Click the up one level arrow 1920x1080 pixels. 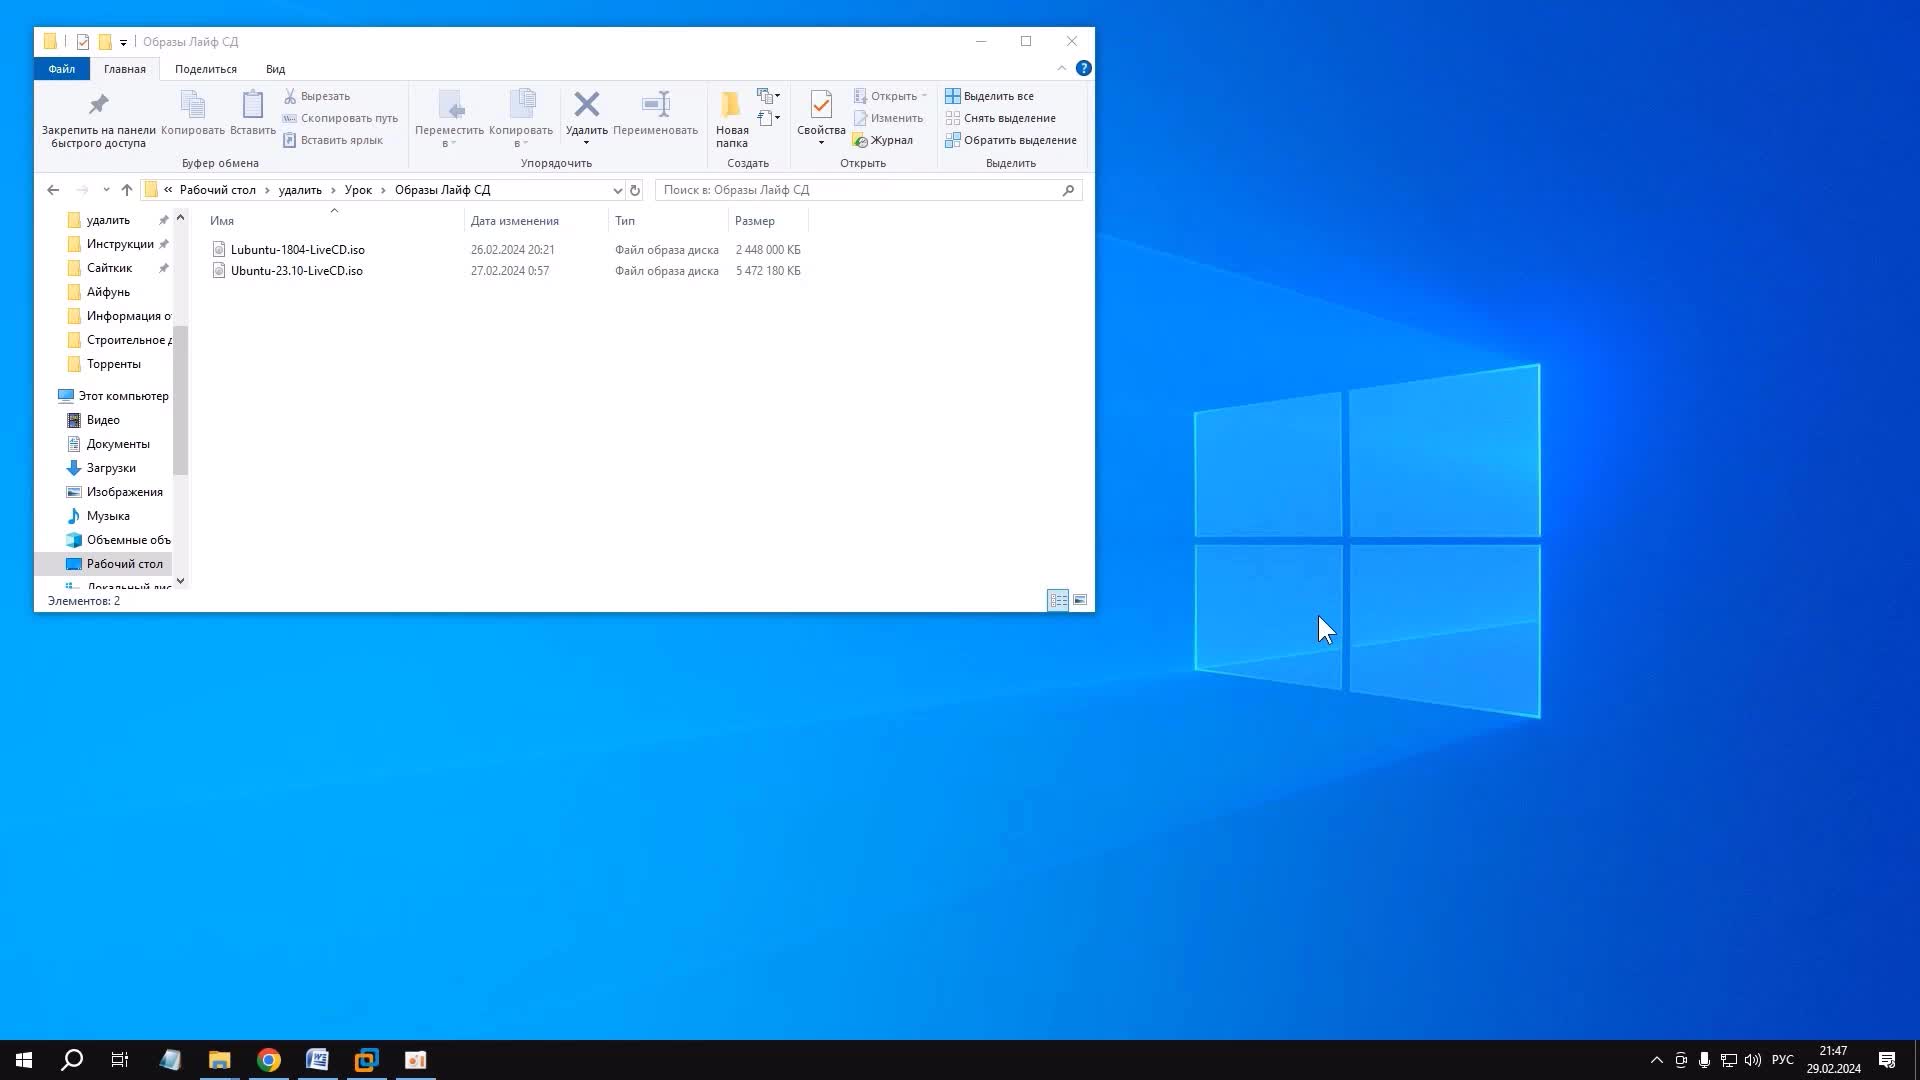click(x=126, y=190)
